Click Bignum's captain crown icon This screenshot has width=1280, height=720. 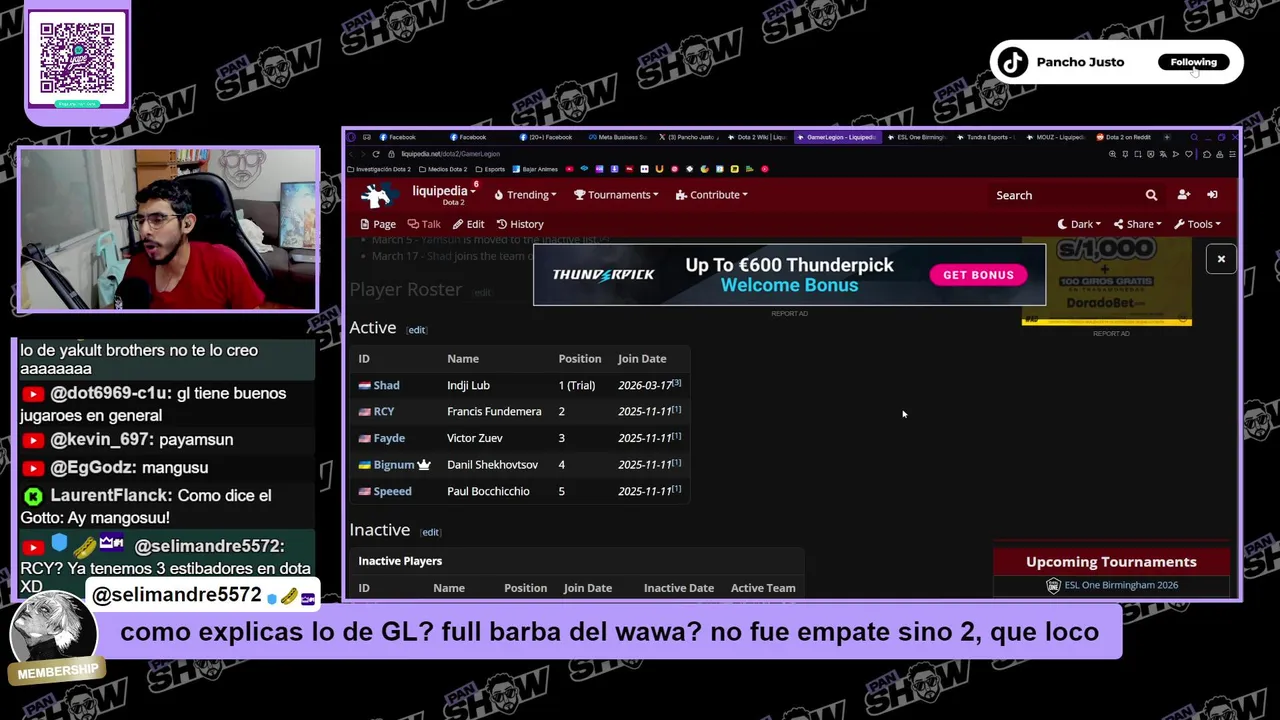[x=424, y=464]
